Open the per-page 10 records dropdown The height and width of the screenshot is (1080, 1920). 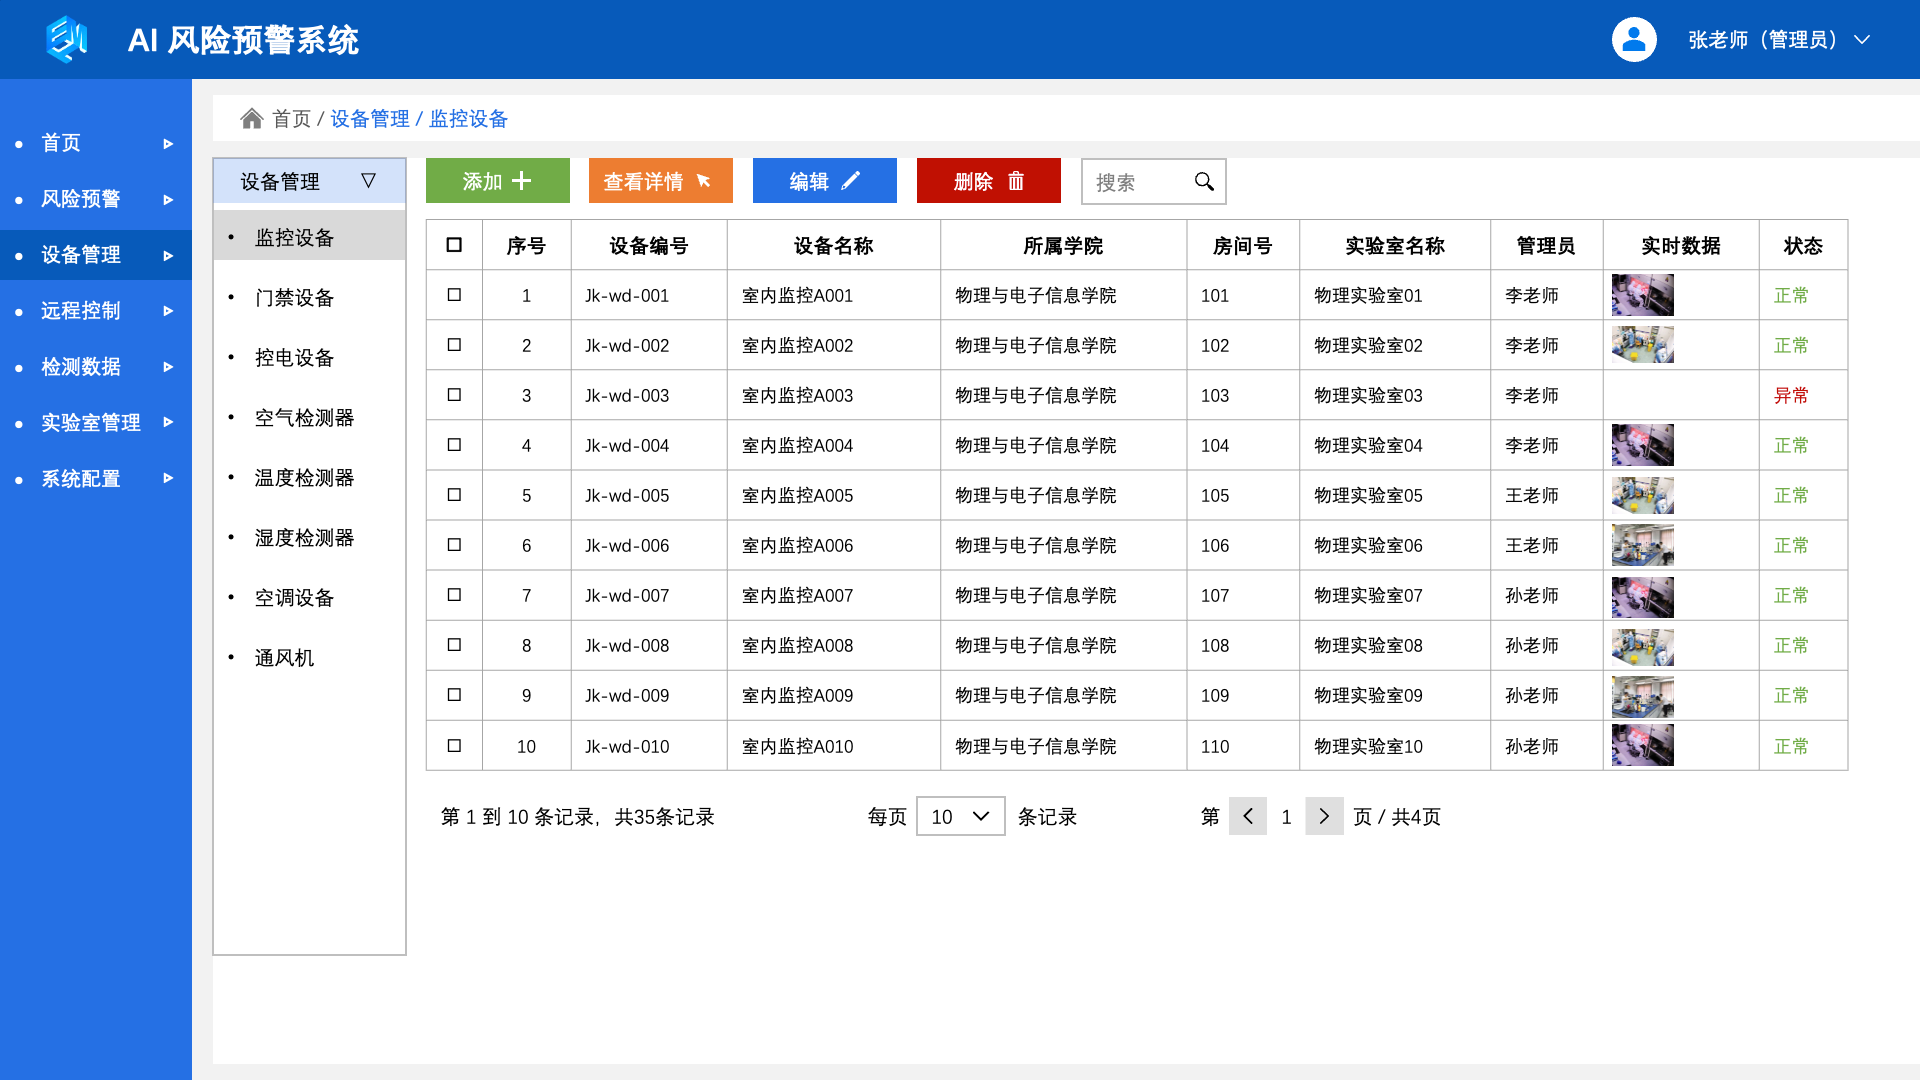pos(960,816)
